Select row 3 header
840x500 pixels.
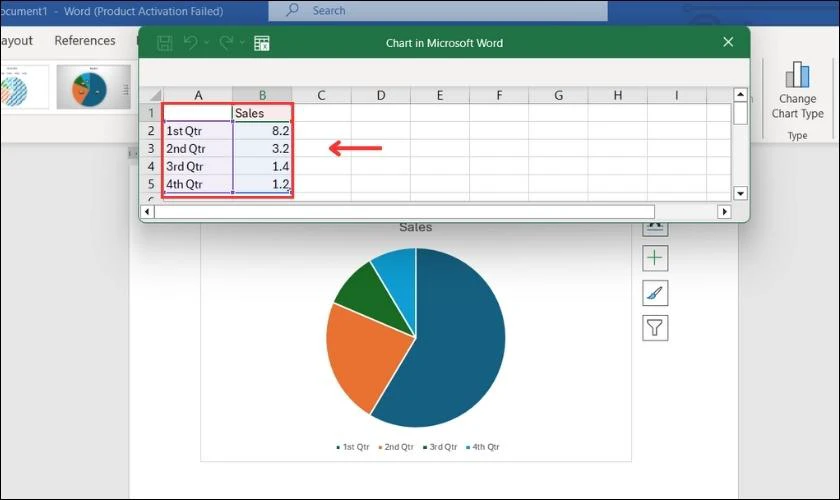tap(151, 148)
